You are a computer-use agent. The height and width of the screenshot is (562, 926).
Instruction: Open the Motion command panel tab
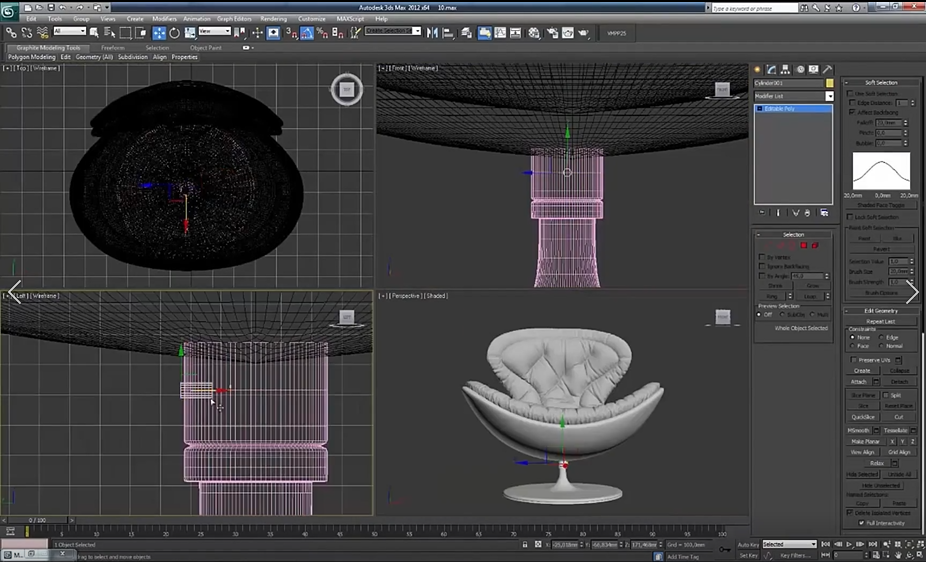pos(800,70)
